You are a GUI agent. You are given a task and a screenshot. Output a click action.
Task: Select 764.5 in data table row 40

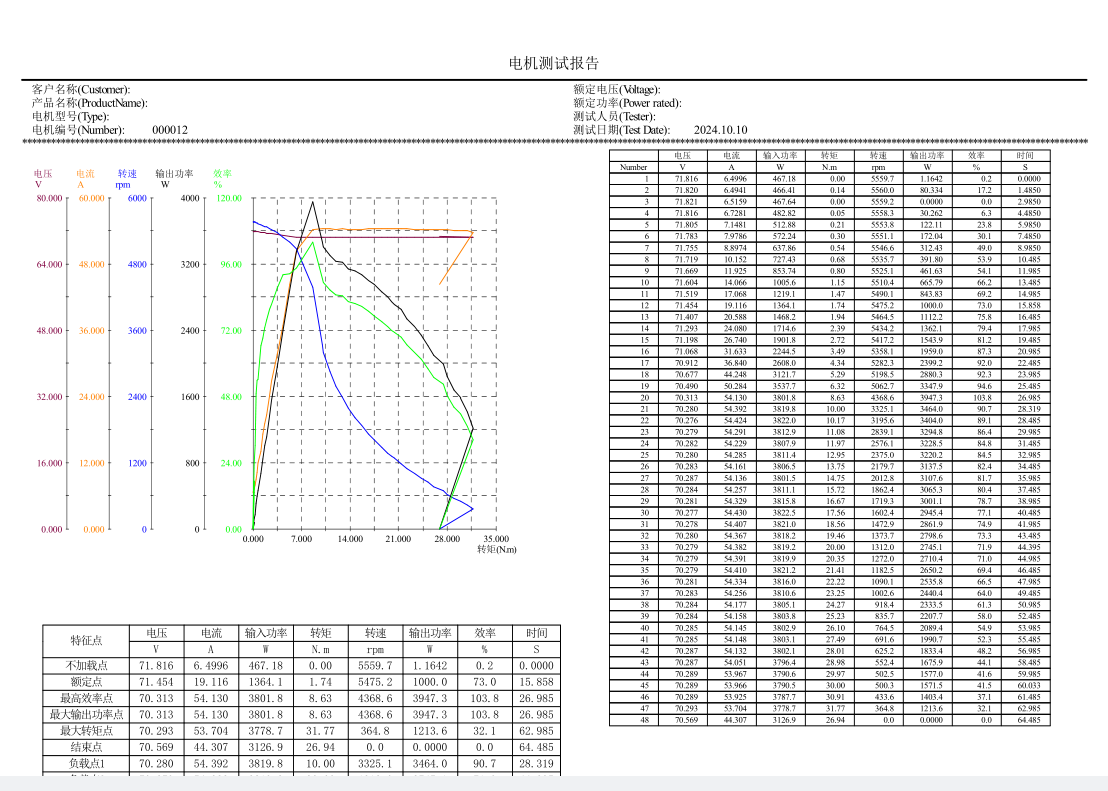click(884, 628)
